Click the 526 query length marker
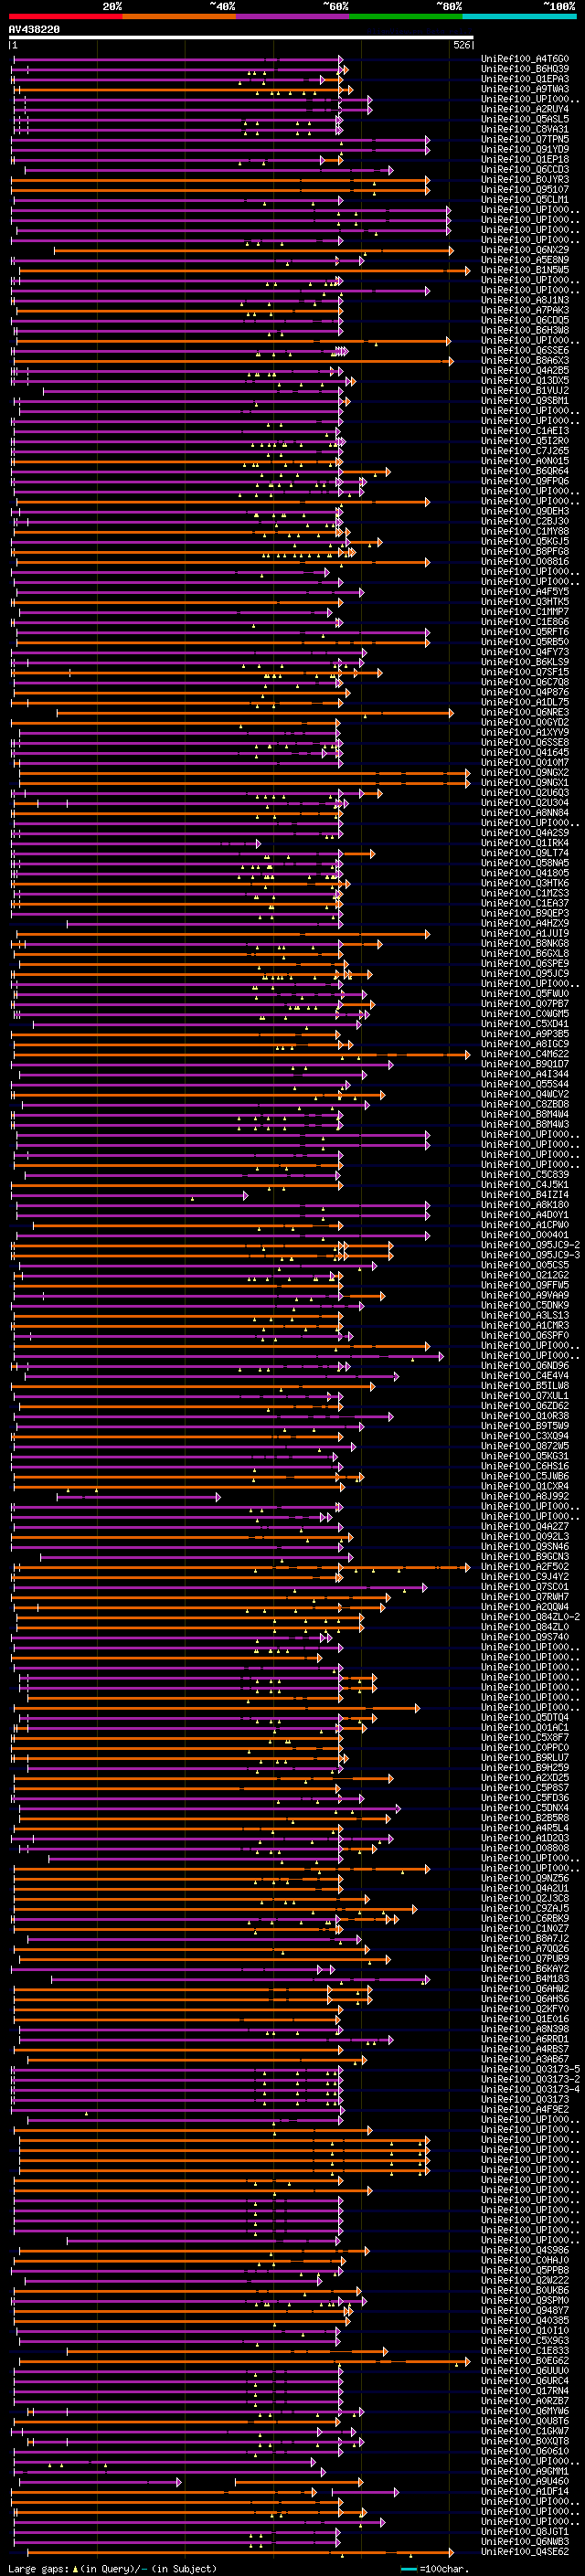Screen dimensions: 585x2576 (462, 45)
